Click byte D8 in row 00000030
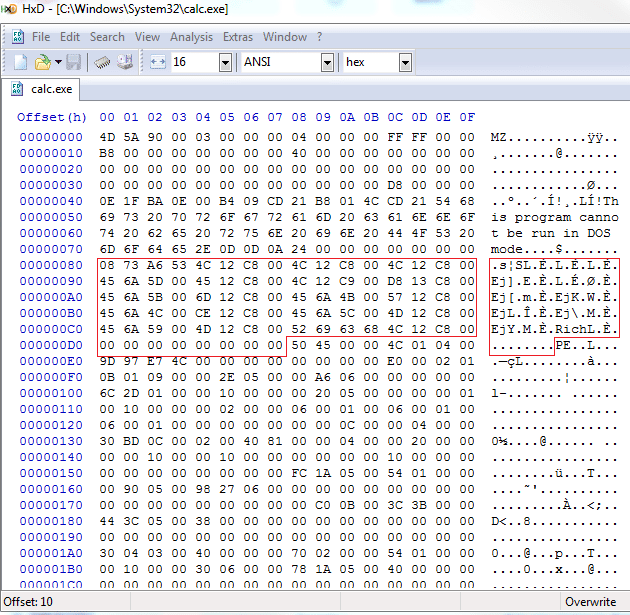This screenshot has height=615, width=630. point(395,185)
